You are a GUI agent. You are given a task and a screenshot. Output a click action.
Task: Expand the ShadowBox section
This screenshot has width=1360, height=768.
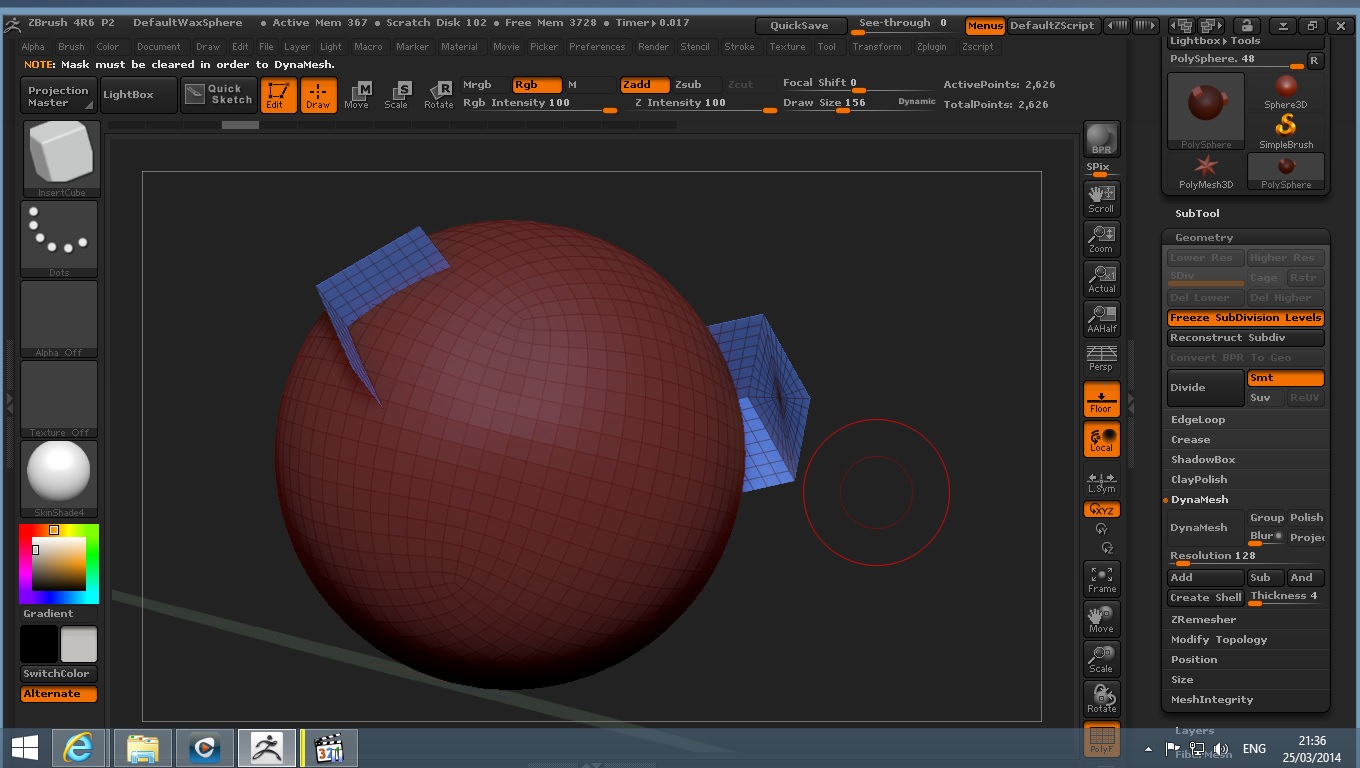click(1203, 459)
